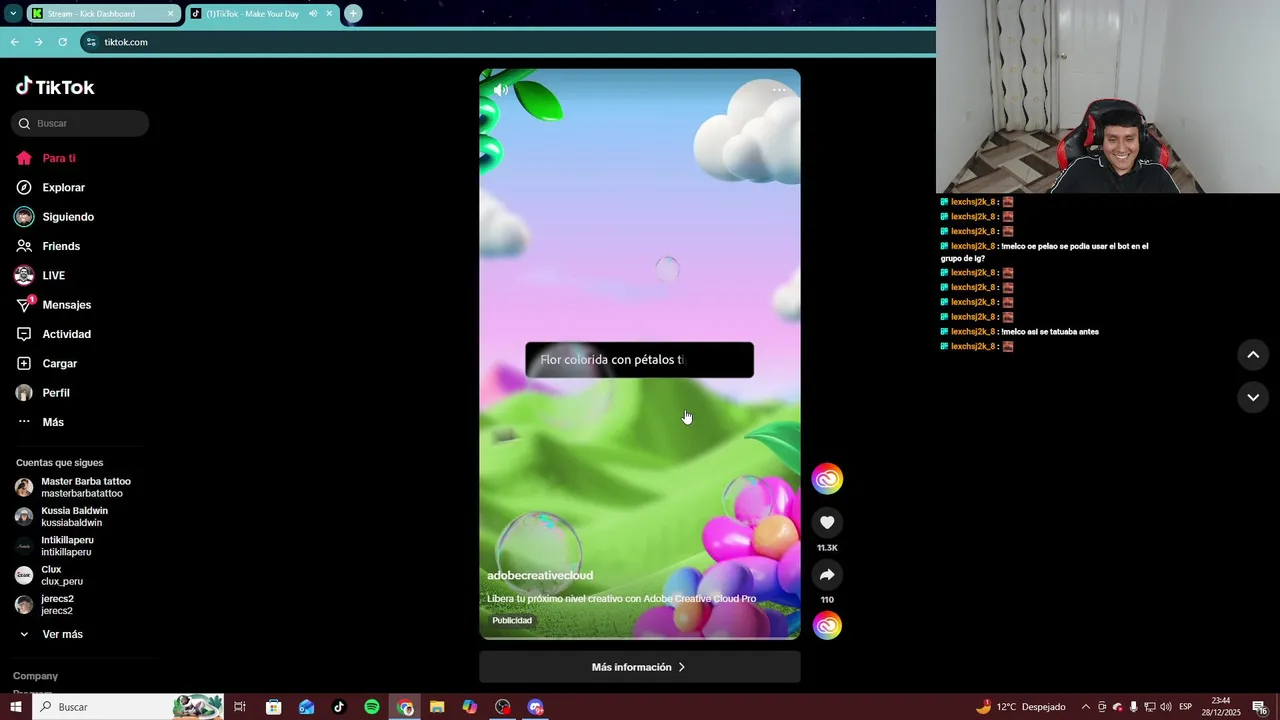Open the Para ti feed

tap(46, 158)
